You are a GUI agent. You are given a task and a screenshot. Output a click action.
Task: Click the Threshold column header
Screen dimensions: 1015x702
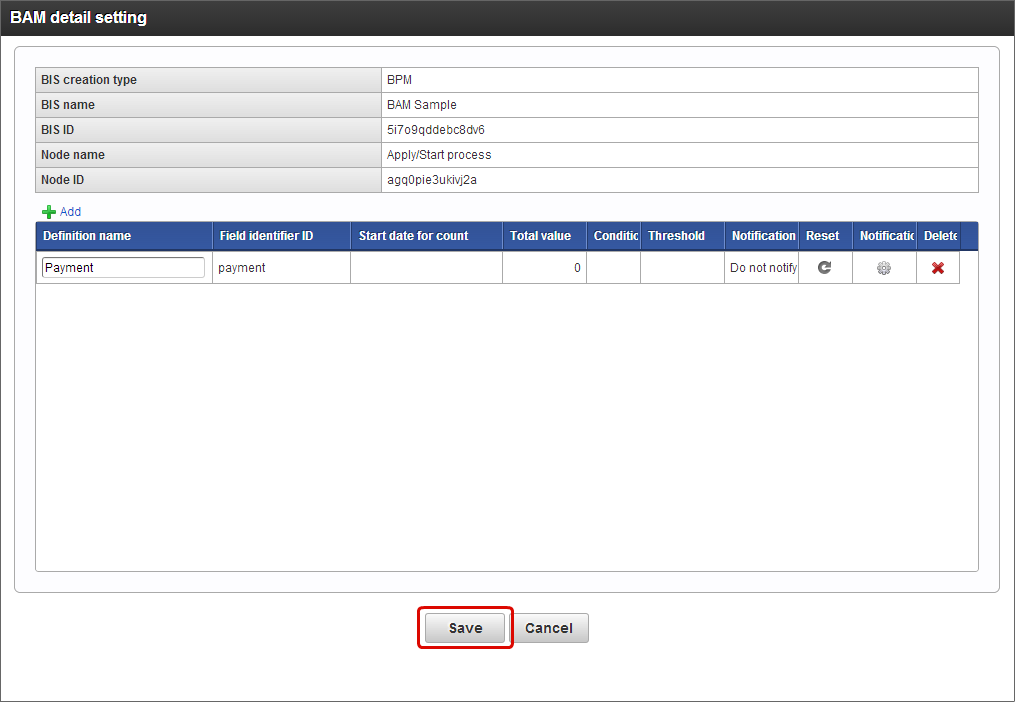[682, 236]
